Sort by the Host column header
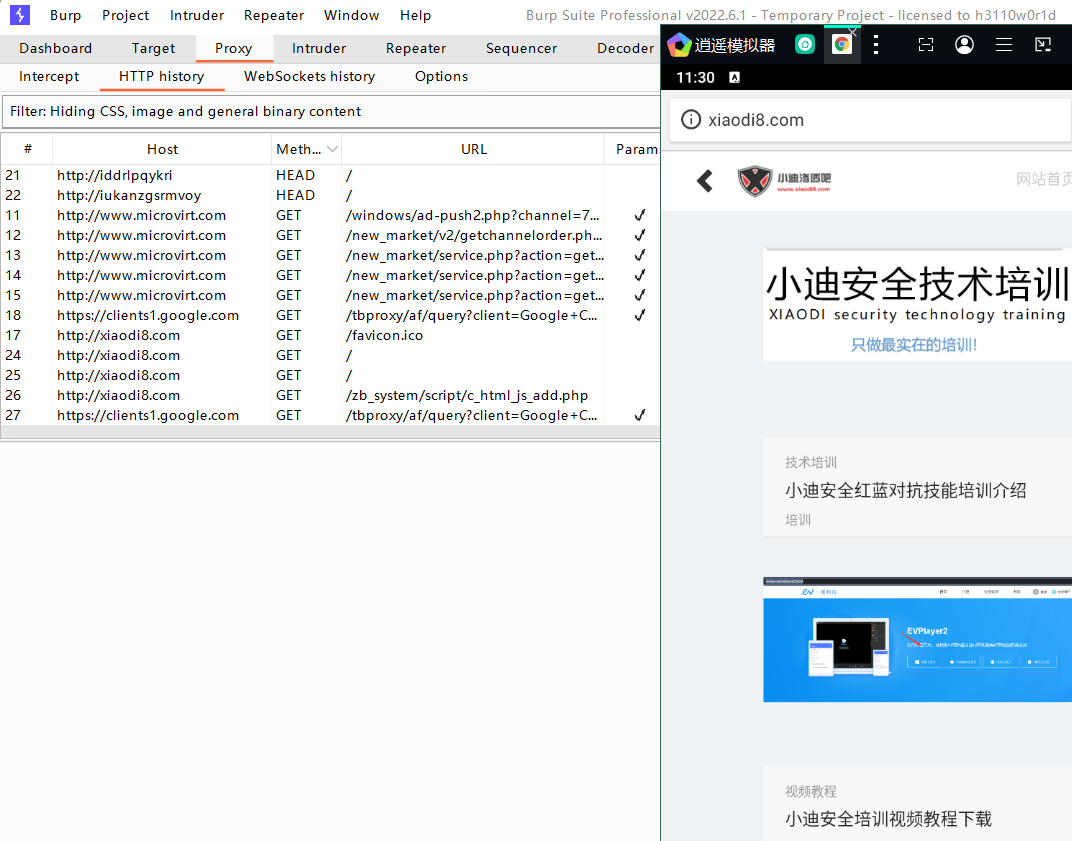This screenshot has width=1072, height=841. point(162,149)
